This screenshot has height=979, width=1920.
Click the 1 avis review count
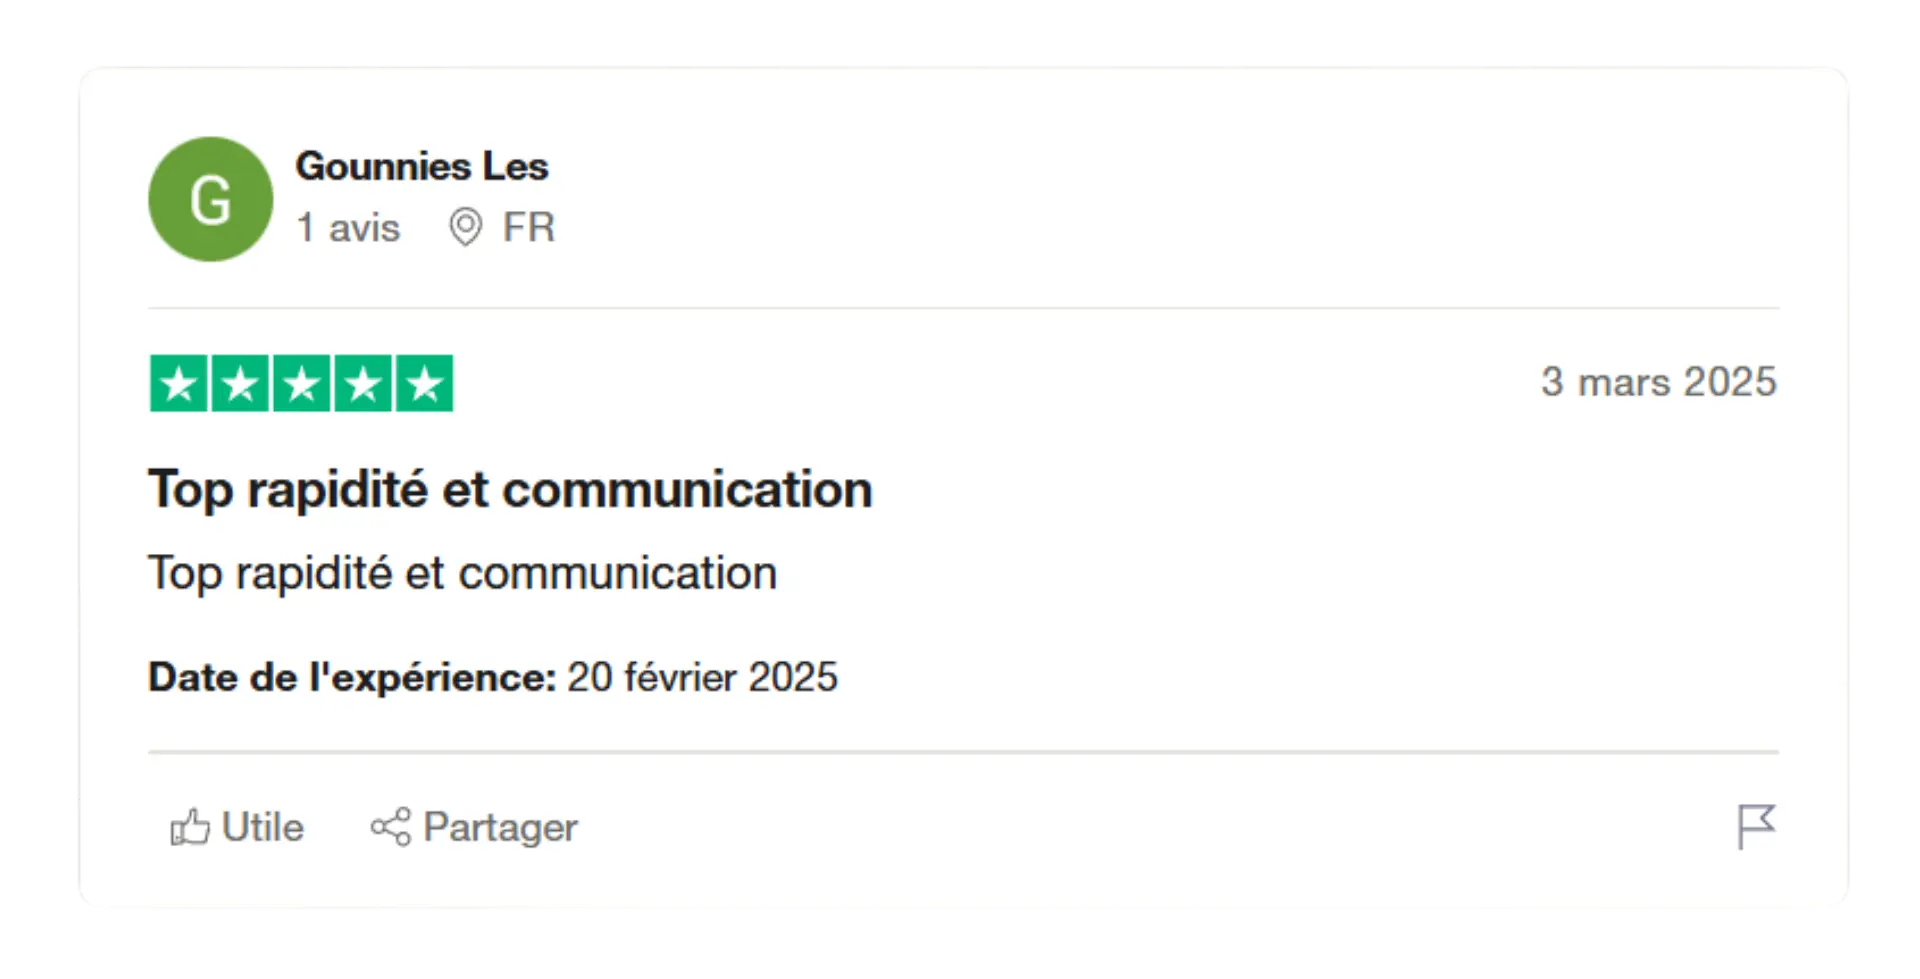pos(348,228)
